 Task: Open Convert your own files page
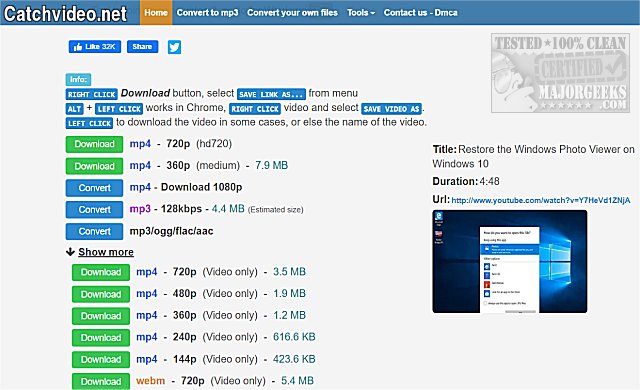292,13
